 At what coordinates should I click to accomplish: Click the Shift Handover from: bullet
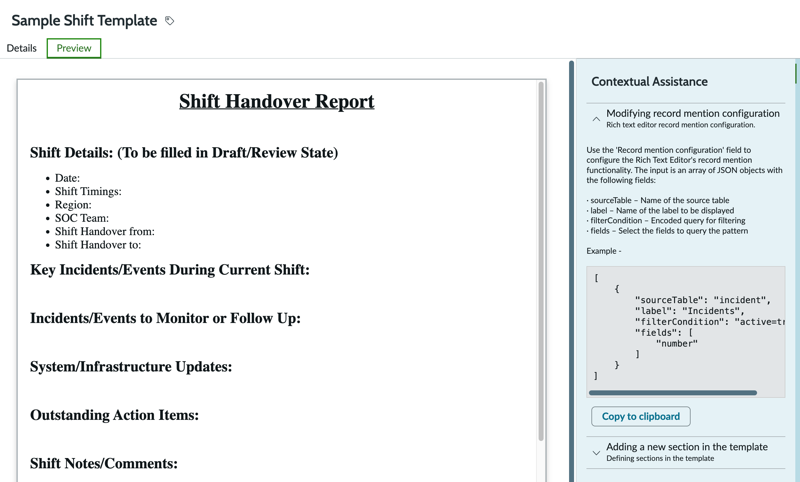105,231
